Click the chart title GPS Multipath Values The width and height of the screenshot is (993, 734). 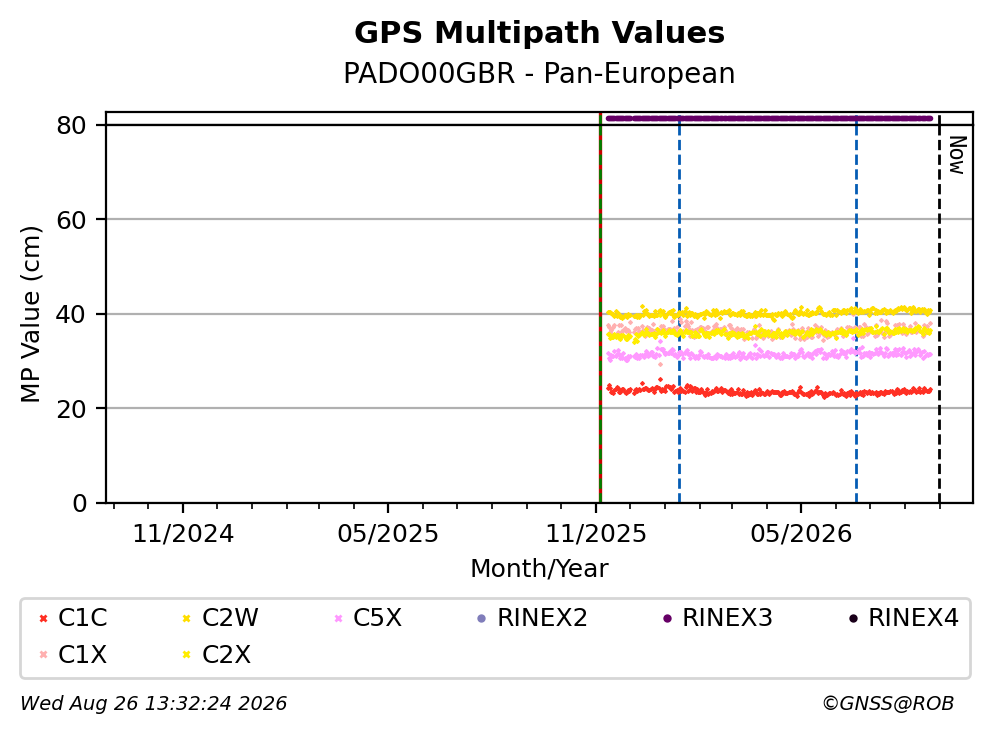(x=539, y=32)
